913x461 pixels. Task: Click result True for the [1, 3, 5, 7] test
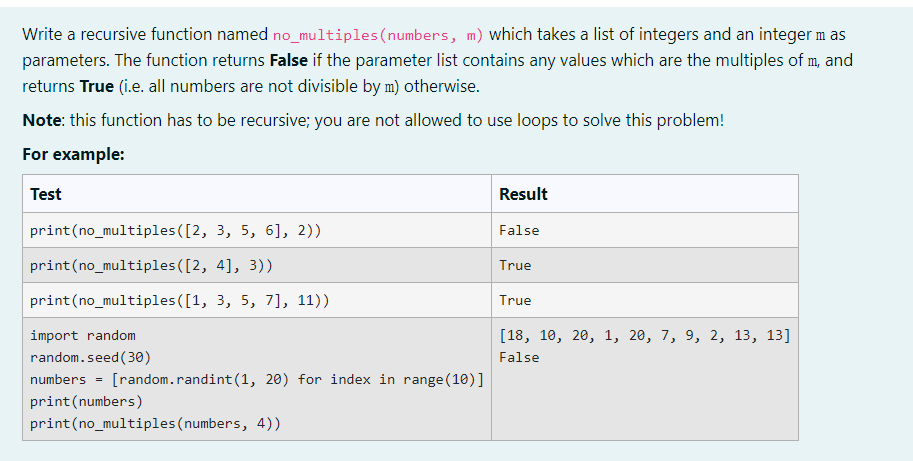(515, 300)
